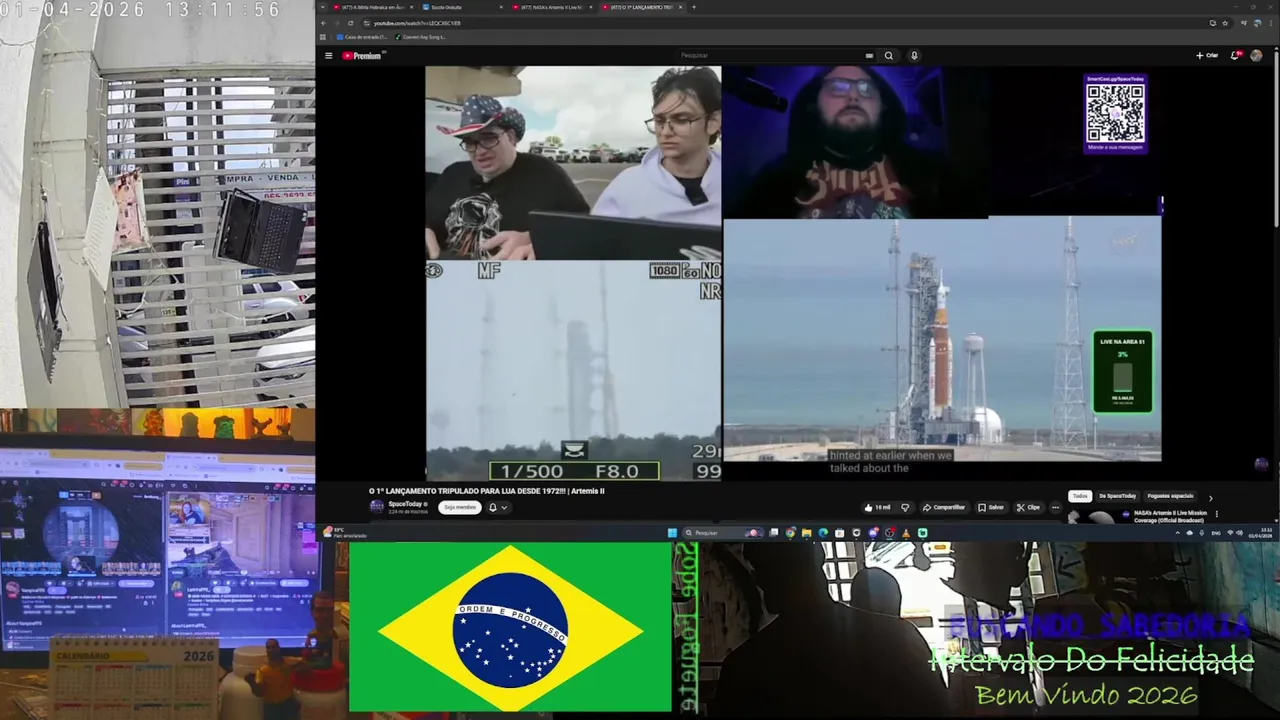
Task: Click the taskbar Pesquisar search box
Action: click(721, 533)
